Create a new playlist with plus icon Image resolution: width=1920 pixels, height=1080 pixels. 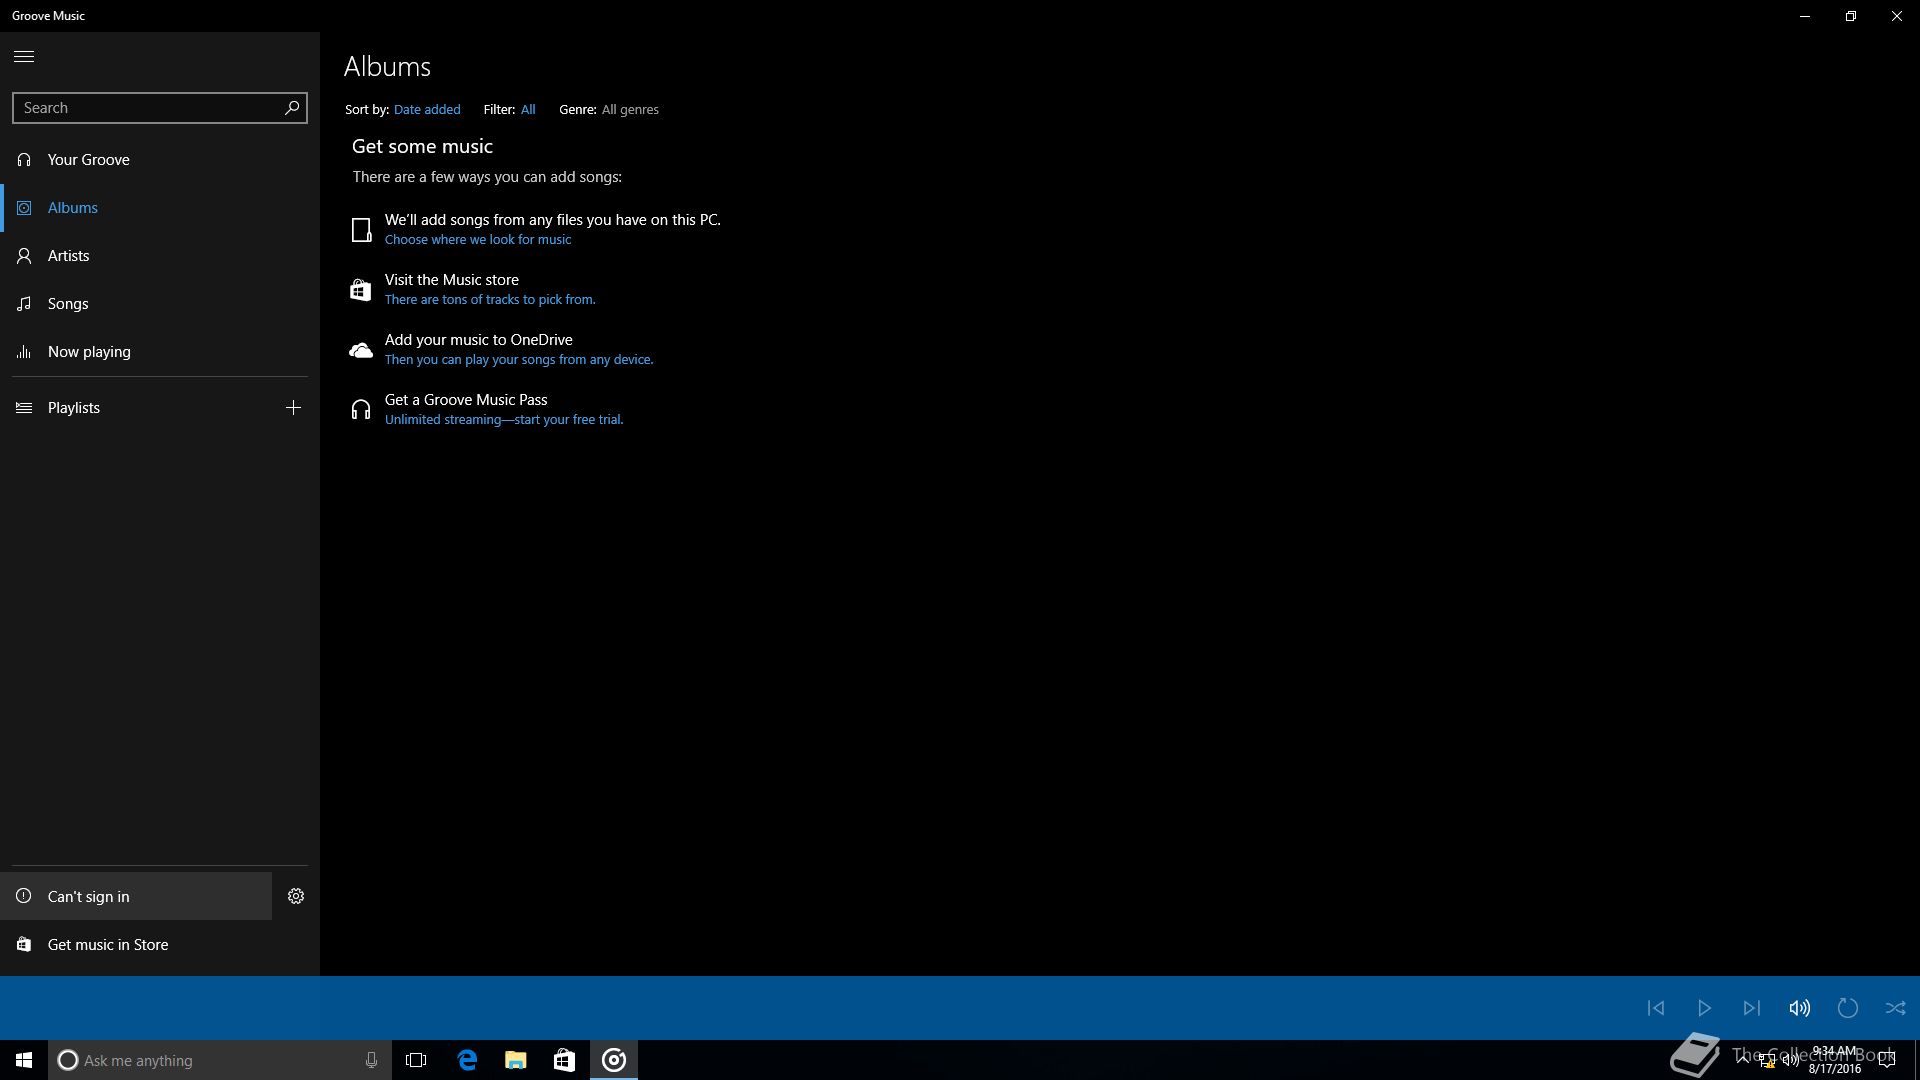point(293,407)
